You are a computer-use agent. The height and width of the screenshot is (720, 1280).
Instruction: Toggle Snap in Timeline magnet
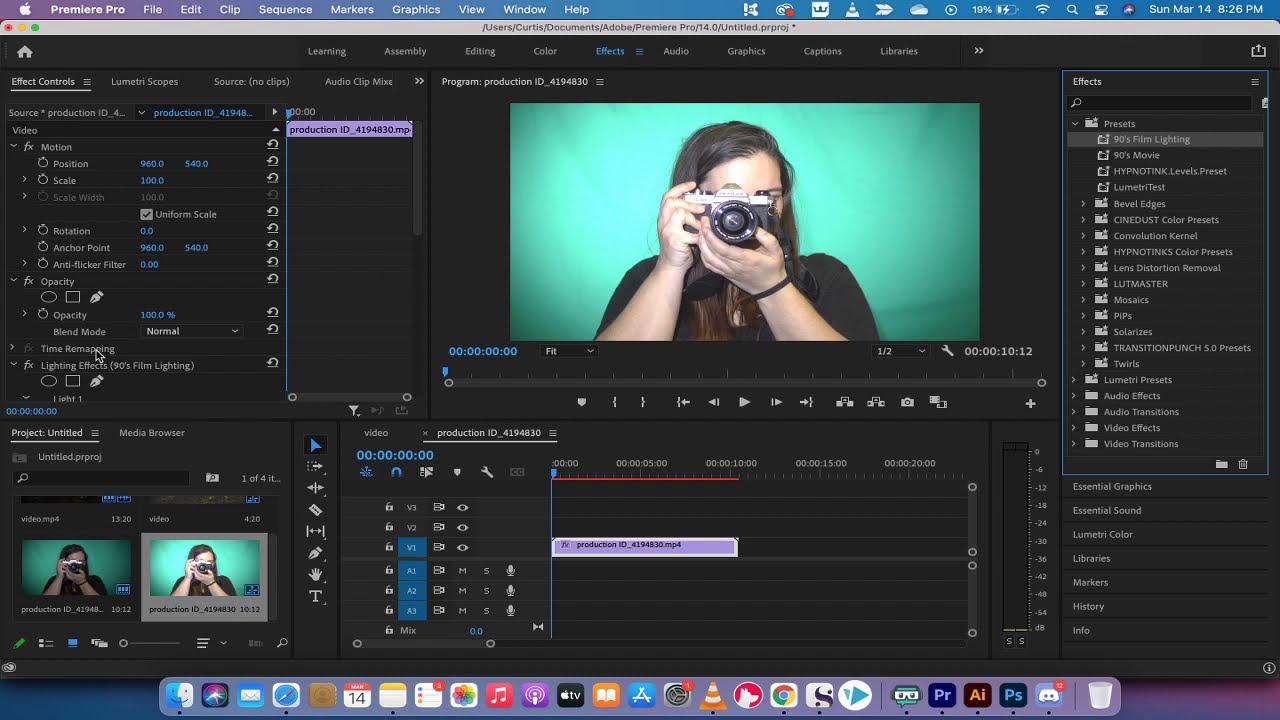(396, 472)
